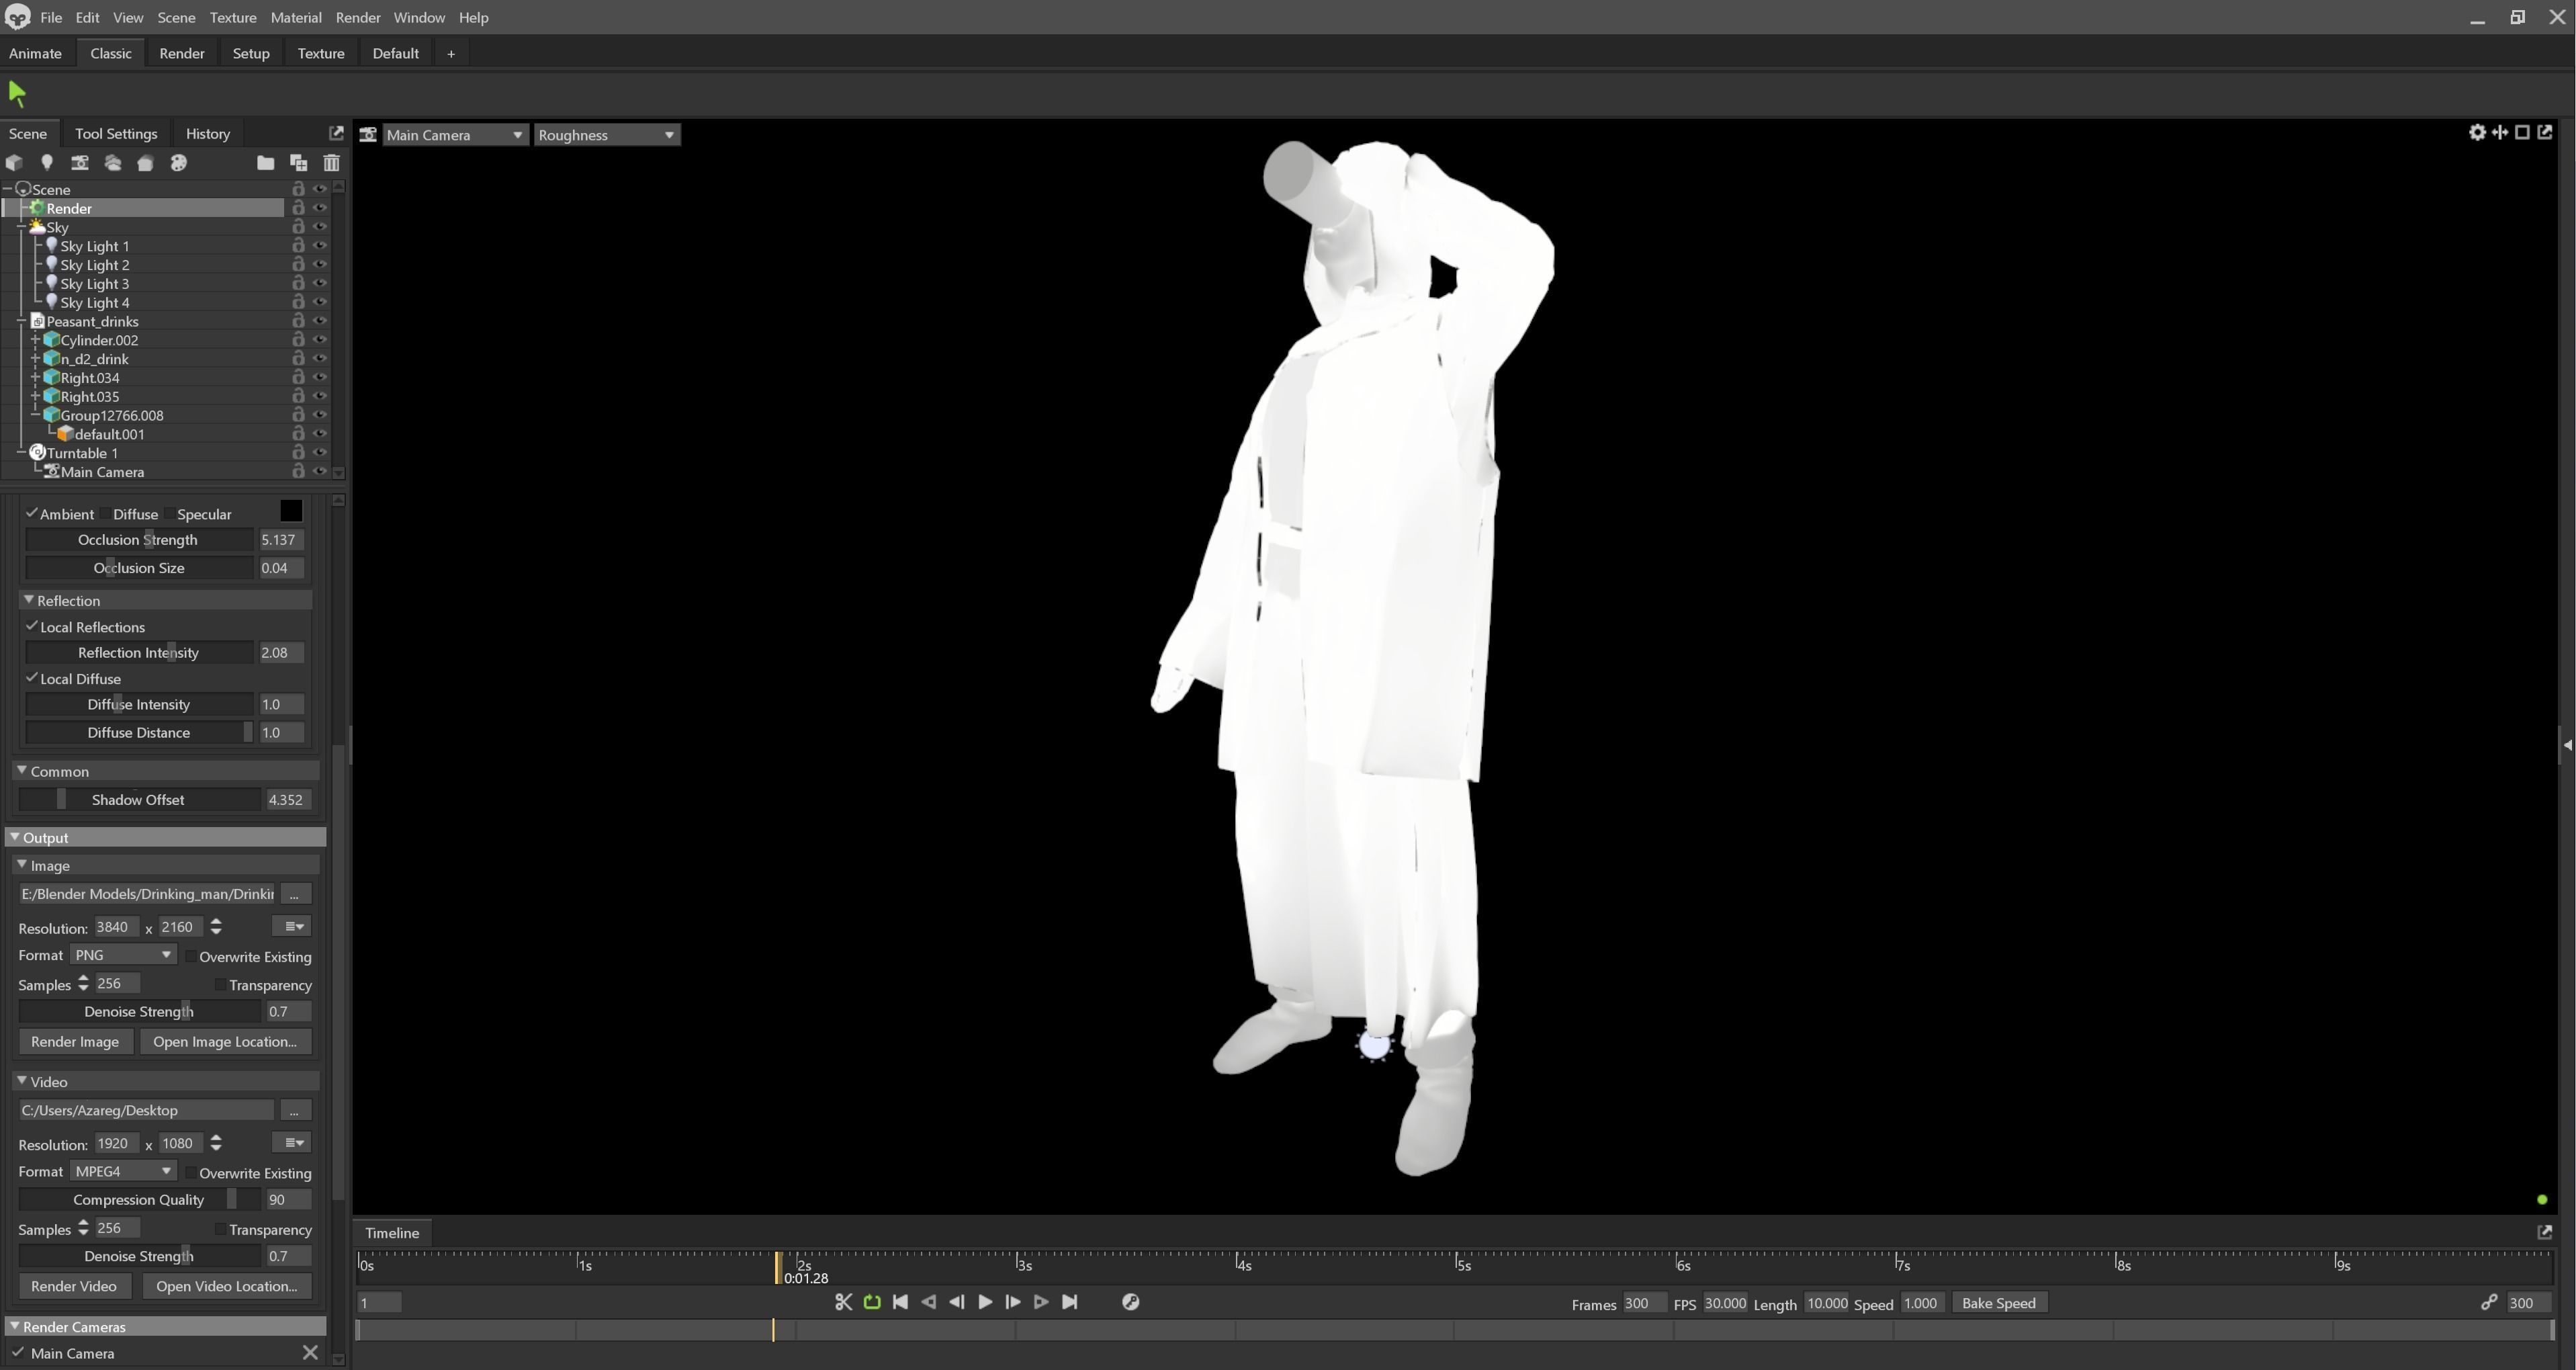2576x1370 pixels.
Task: Open the Roughness render pass dropdown
Action: [607, 135]
